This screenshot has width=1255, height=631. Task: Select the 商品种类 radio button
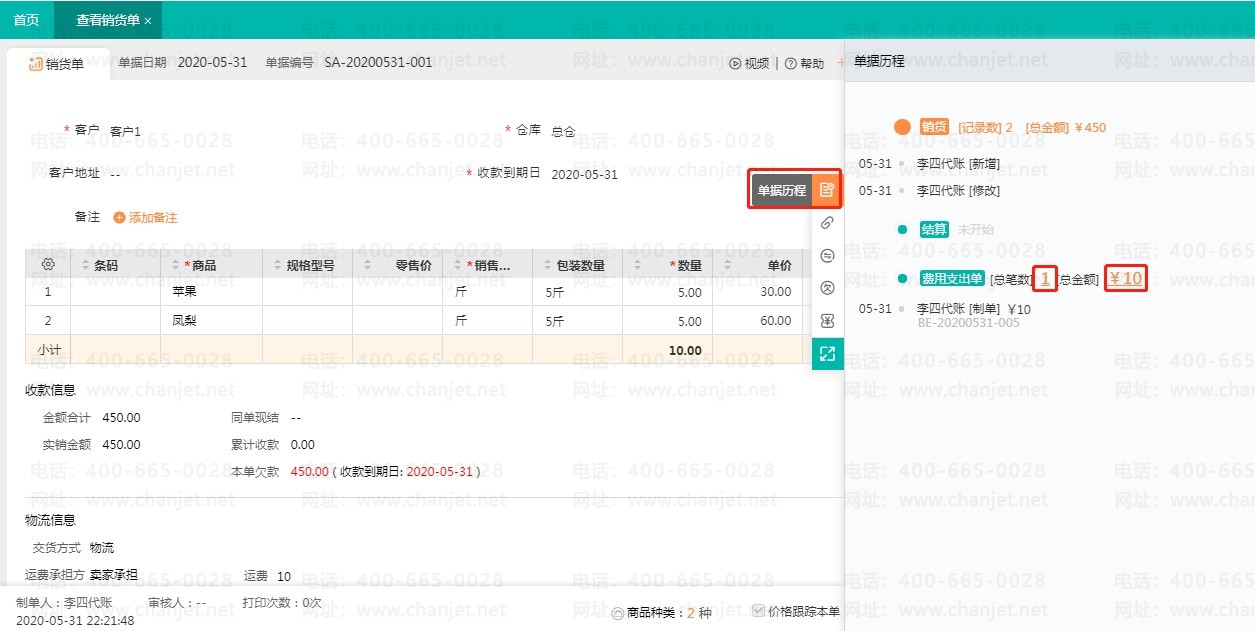pos(617,613)
